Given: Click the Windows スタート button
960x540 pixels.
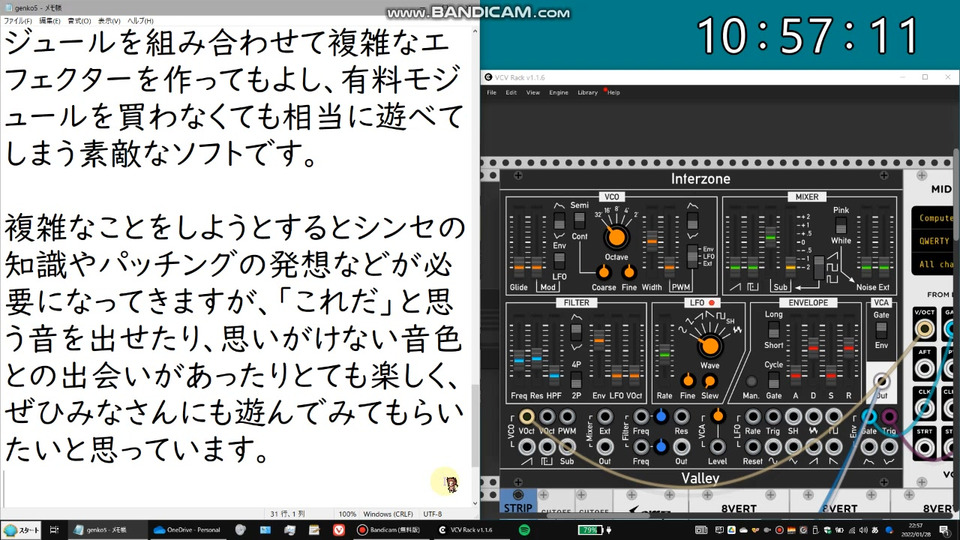Looking at the screenshot, I should tap(21, 530).
